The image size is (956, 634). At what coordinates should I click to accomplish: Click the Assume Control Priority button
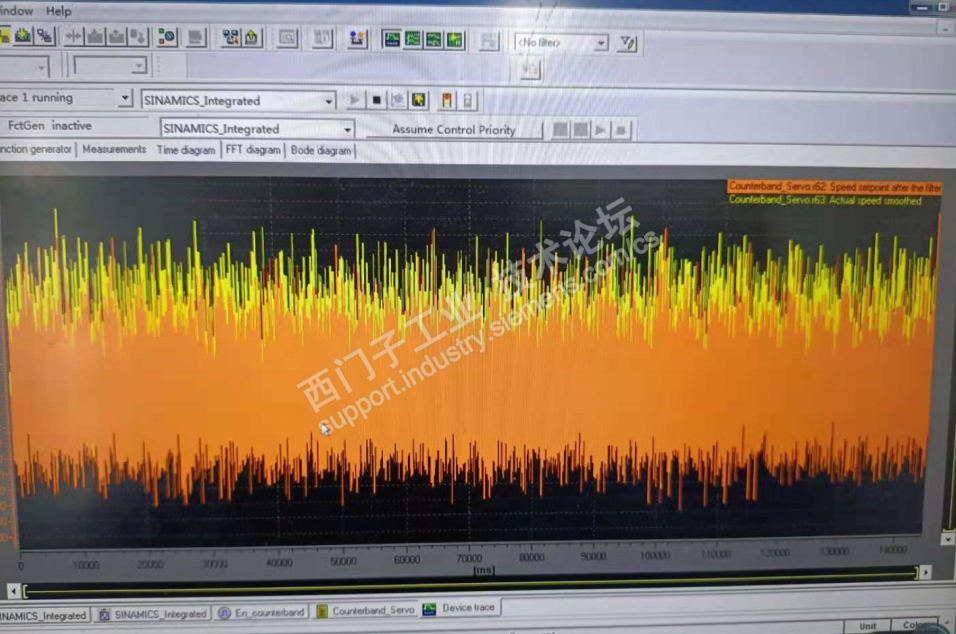[454, 129]
